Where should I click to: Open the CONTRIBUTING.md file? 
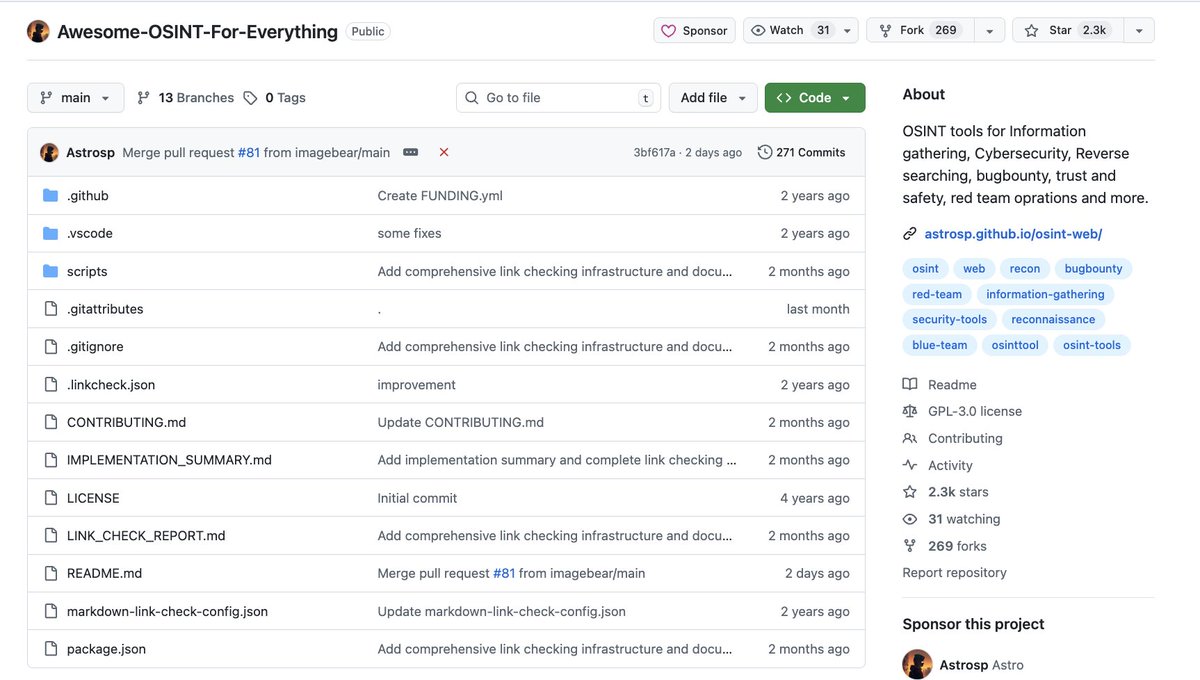click(126, 422)
